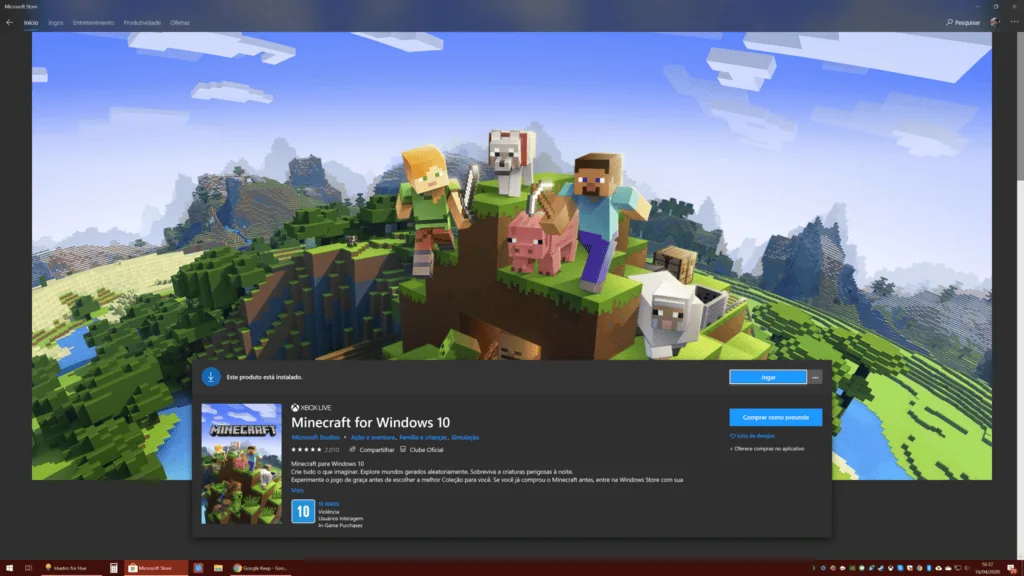Screen dimensions: 1024x576
Task: Open Microsoft Studios publisher link
Action: [315, 438]
